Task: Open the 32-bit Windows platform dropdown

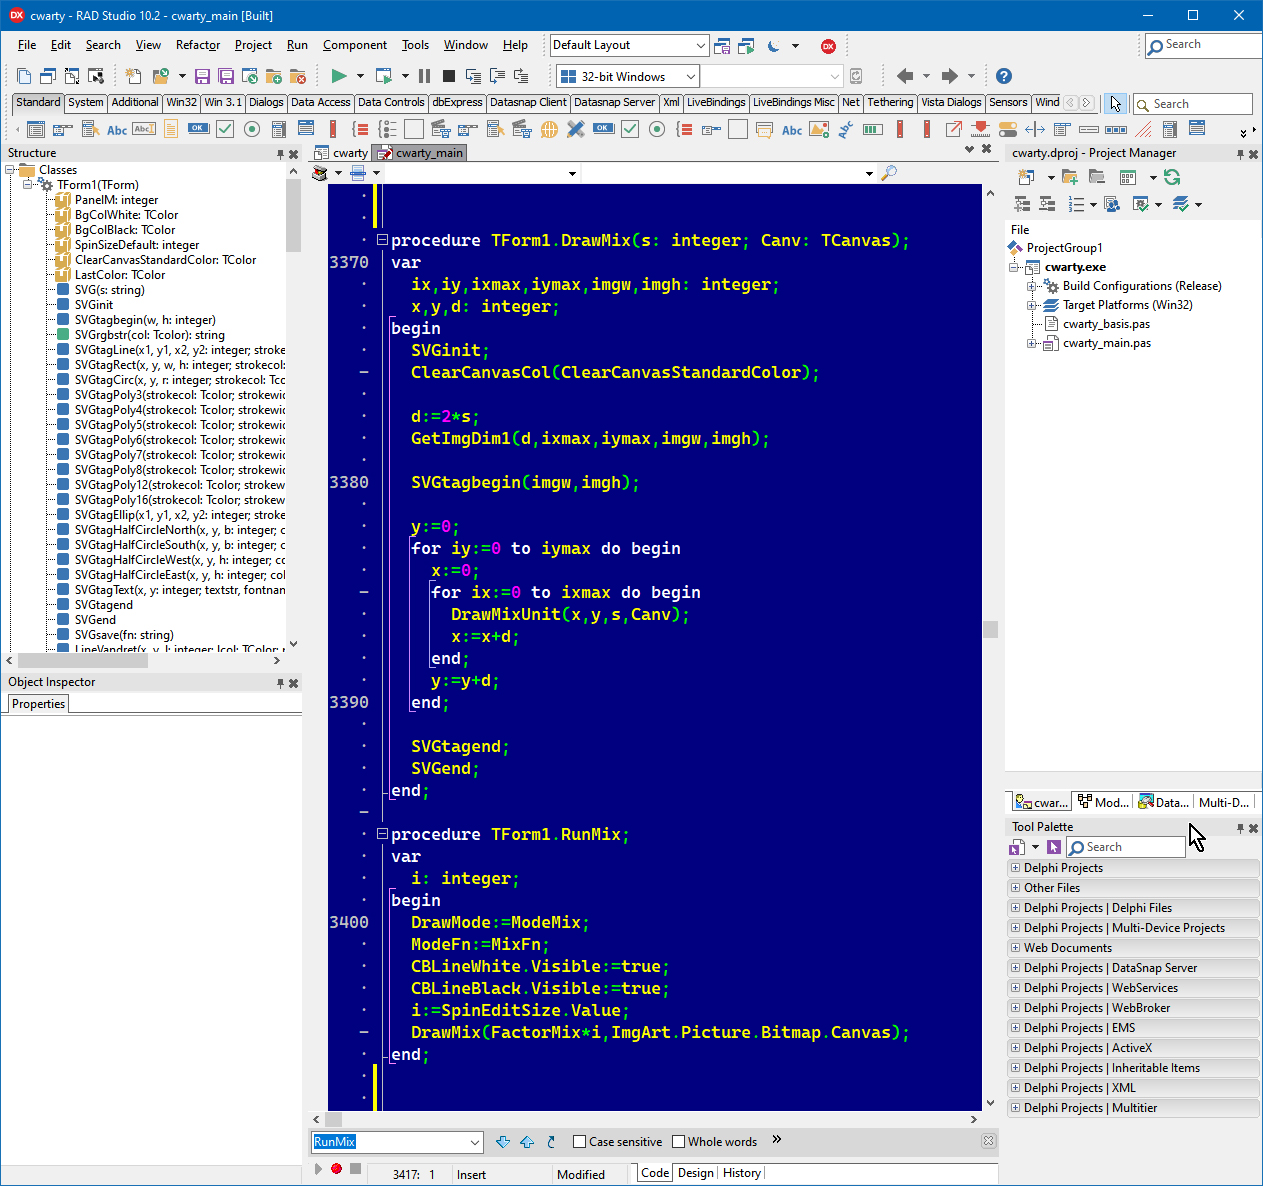Action: 690,76
